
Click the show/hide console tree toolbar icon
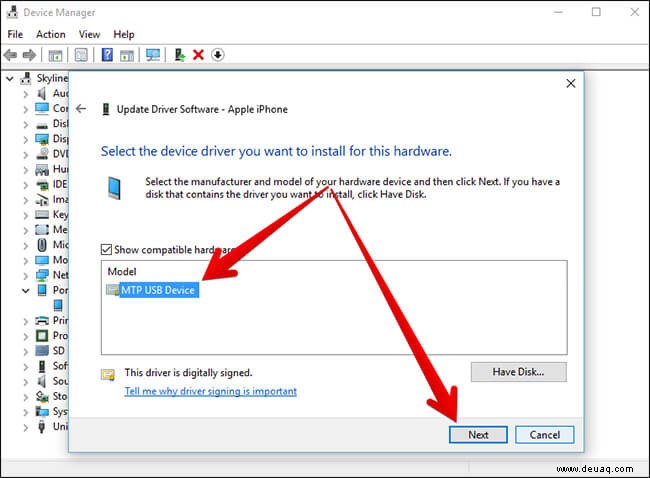coord(55,55)
